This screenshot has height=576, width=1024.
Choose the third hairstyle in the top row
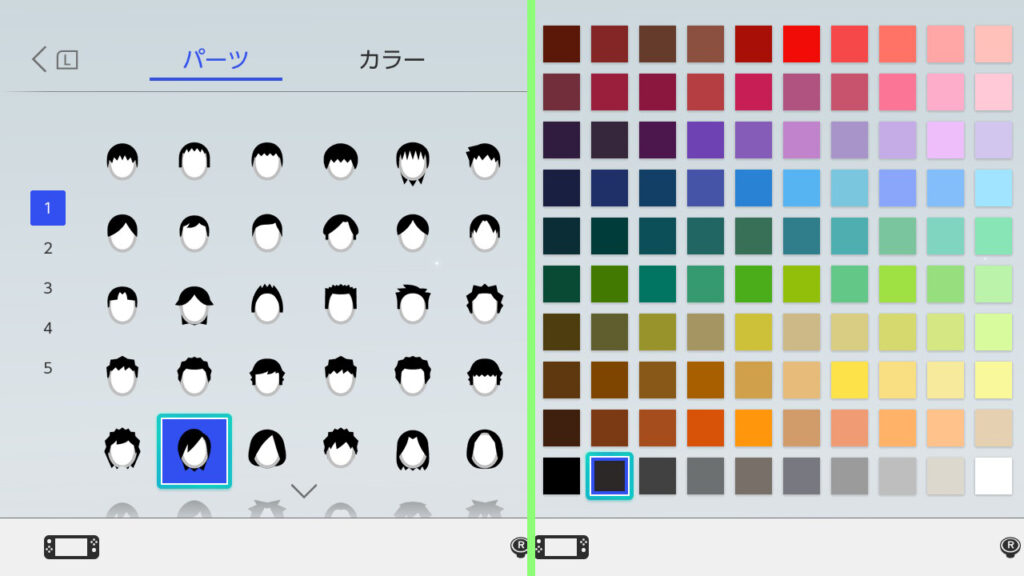[267, 161]
